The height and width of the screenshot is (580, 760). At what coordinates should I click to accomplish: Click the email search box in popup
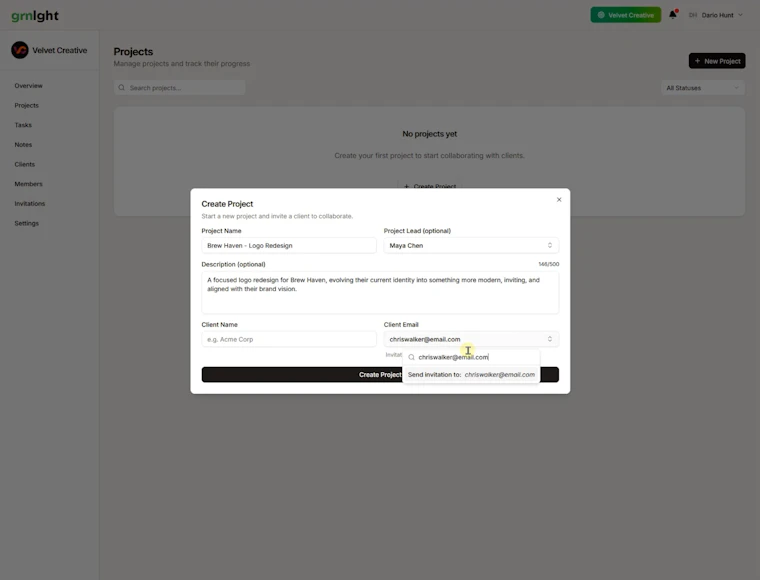click(x=471, y=357)
